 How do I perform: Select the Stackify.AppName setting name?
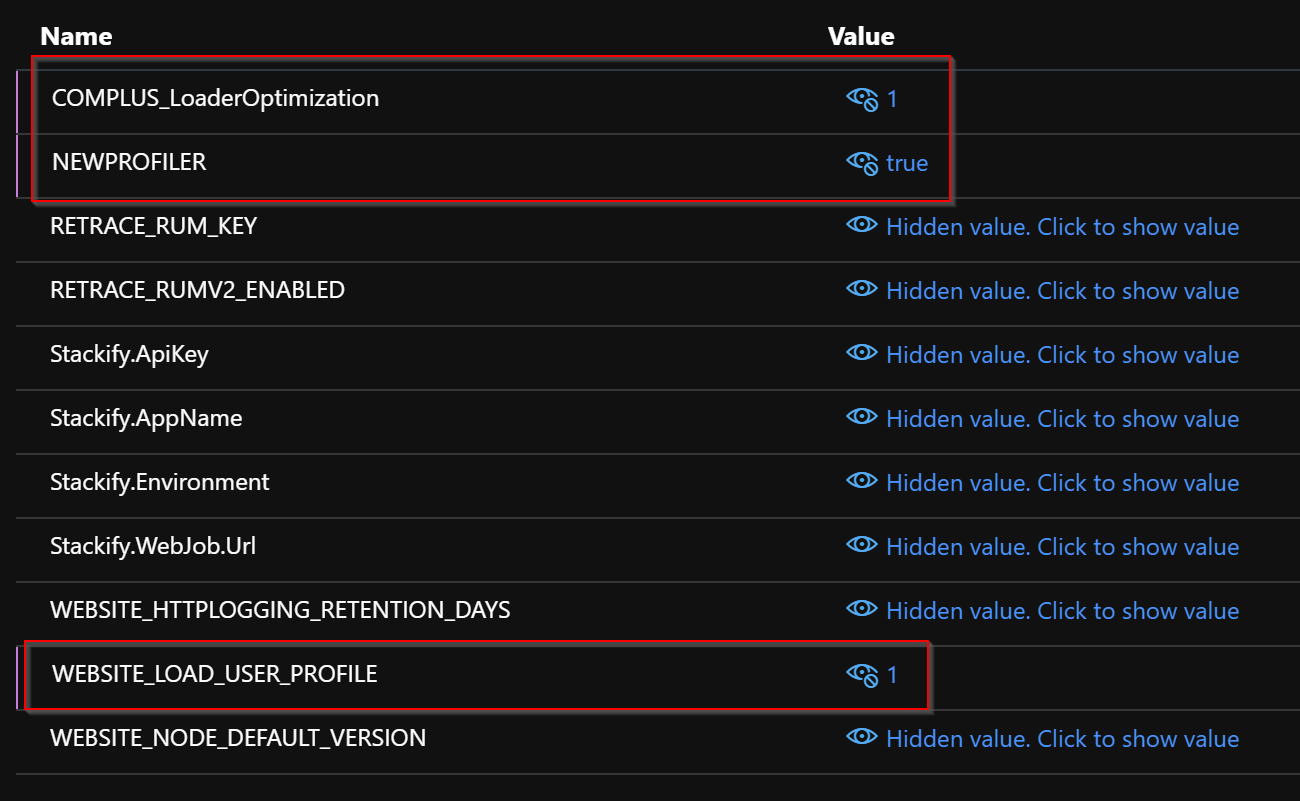click(x=146, y=418)
